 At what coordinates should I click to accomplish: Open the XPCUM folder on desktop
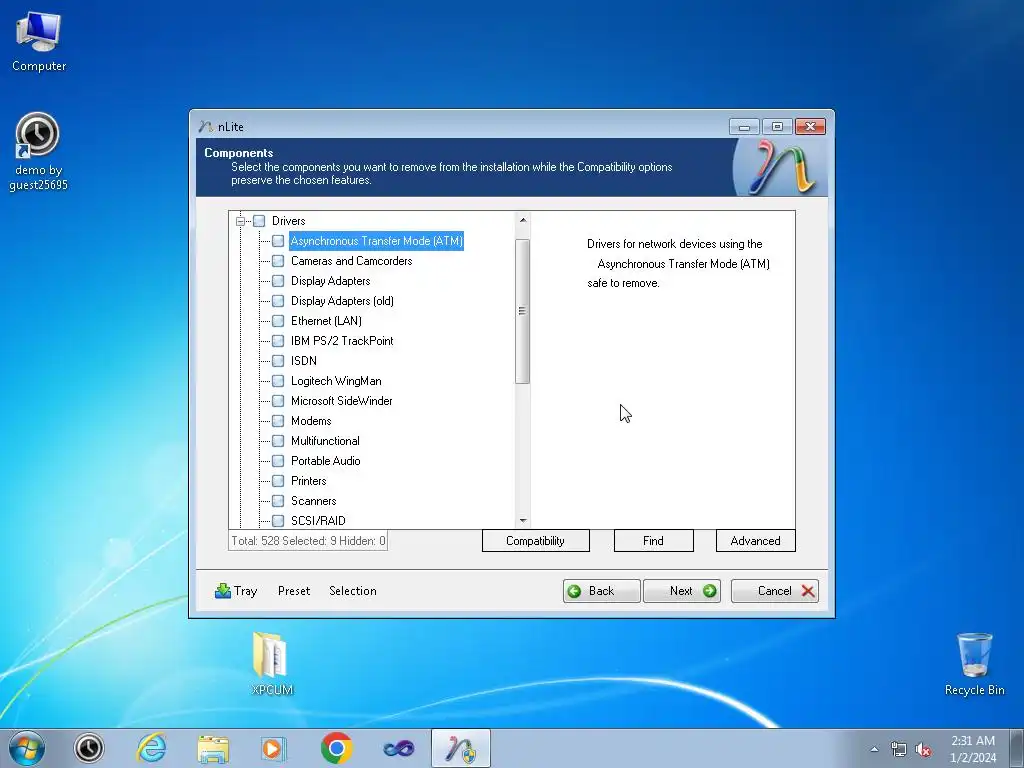[272, 664]
